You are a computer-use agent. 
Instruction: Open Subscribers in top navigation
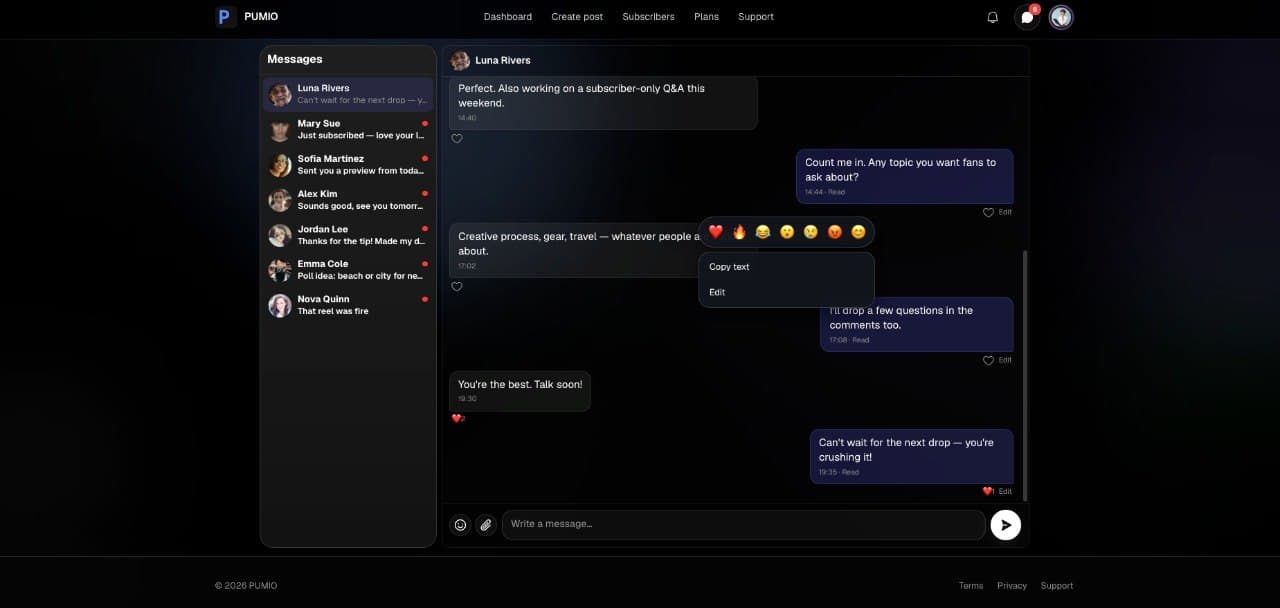pyautogui.click(x=648, y=17)
